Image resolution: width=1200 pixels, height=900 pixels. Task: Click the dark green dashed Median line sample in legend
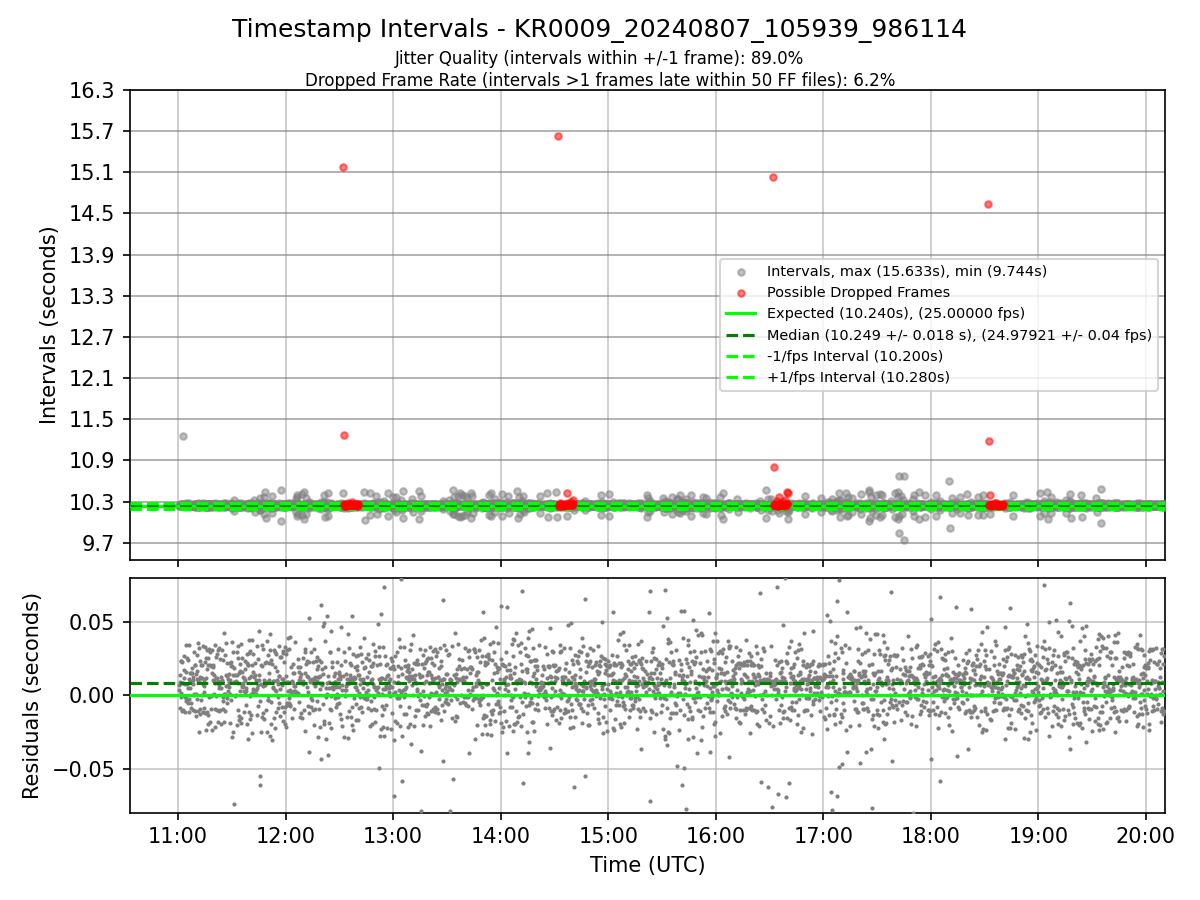tap(741, 335)
